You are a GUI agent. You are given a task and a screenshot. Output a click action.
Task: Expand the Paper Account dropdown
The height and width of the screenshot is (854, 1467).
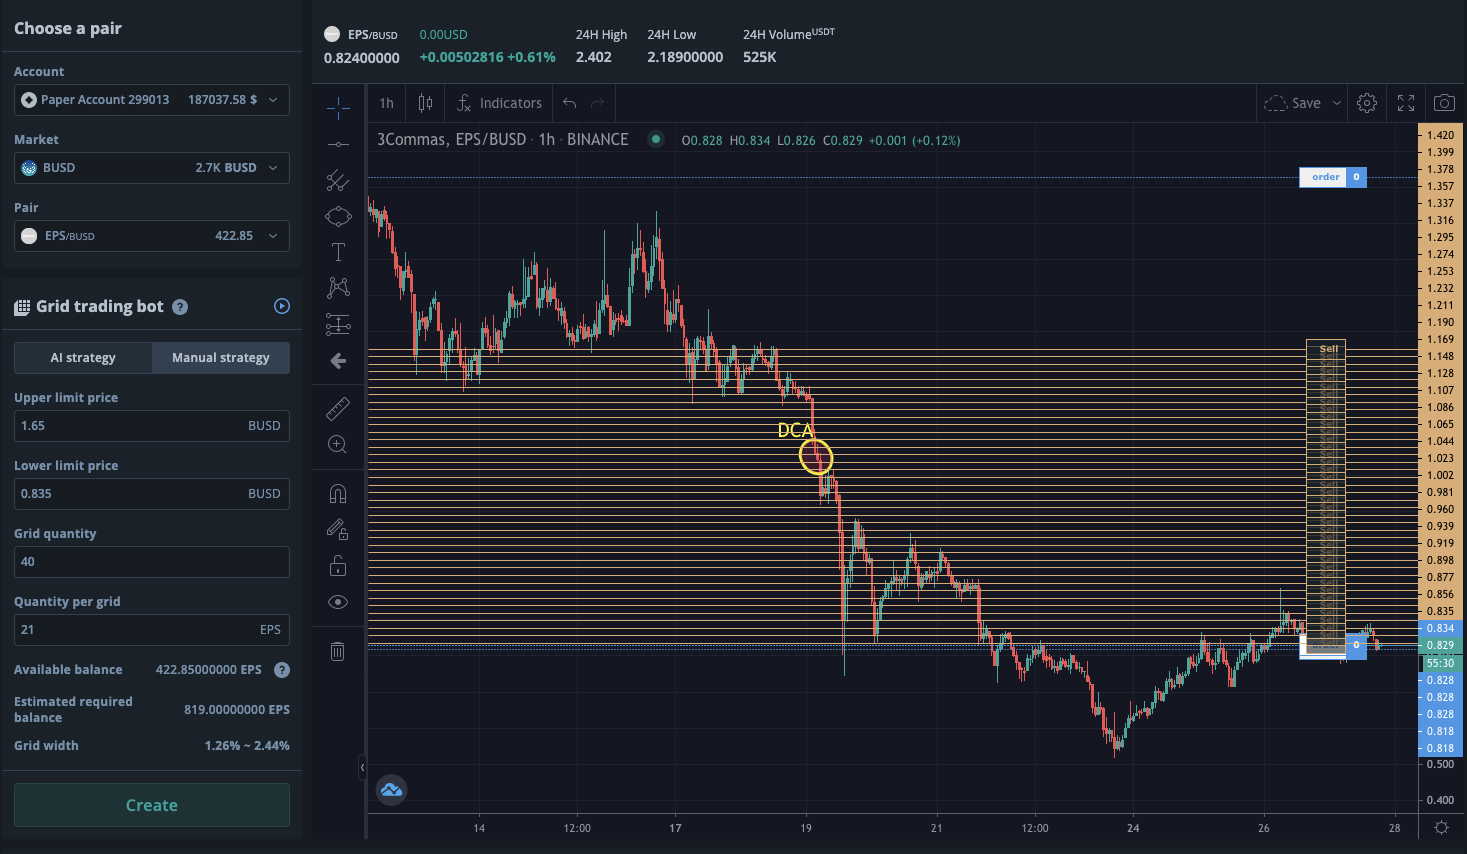(152, 100)
